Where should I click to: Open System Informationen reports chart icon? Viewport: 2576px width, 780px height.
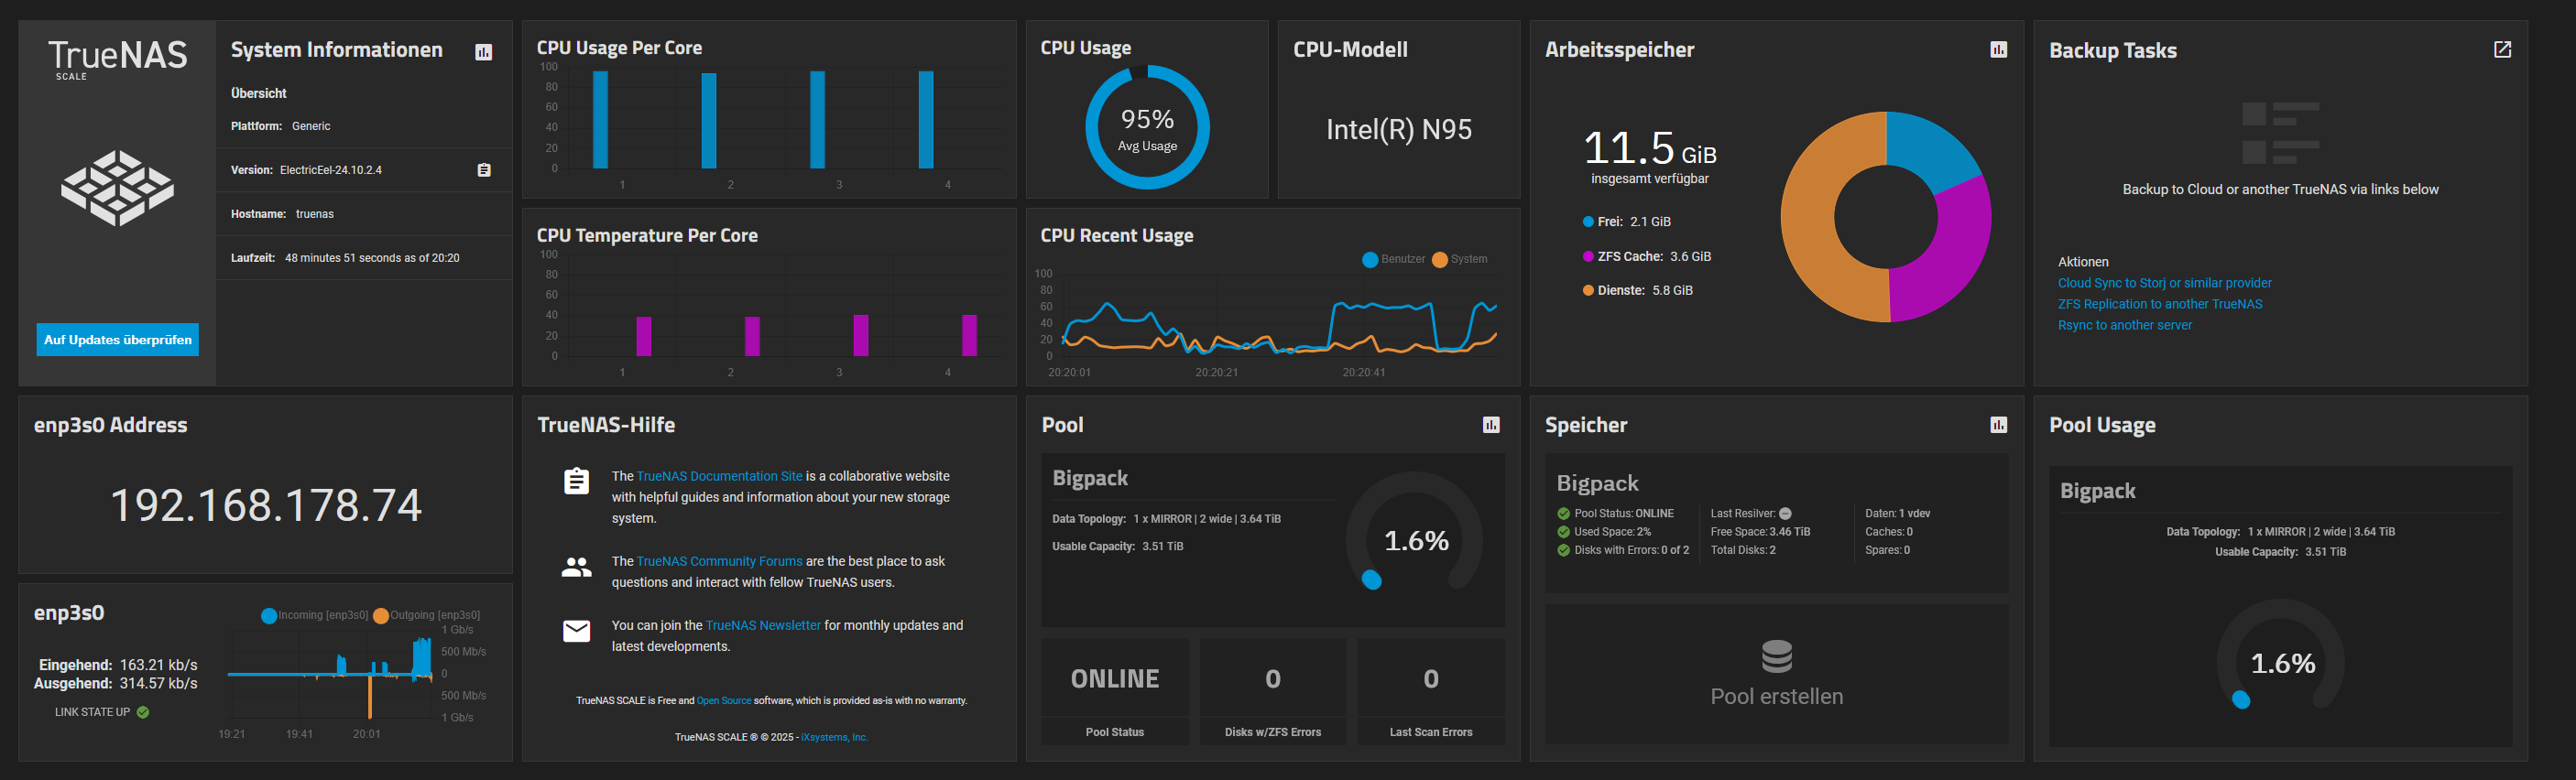[484, 52]
